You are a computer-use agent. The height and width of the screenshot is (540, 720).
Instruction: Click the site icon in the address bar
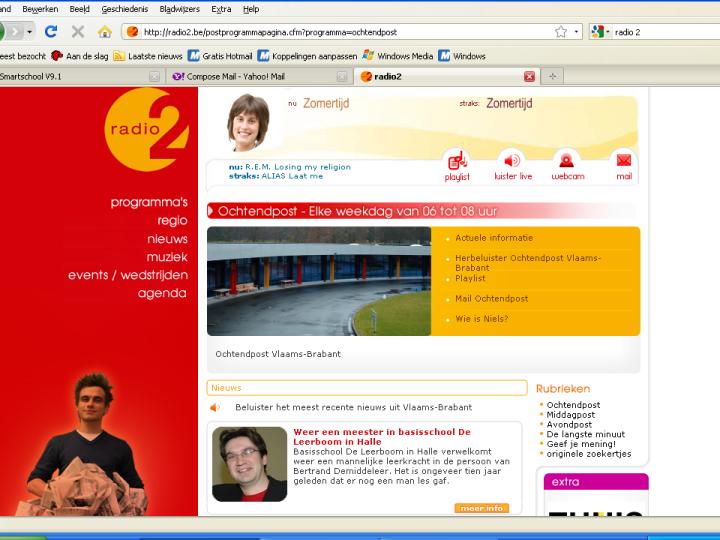(132, 32)
